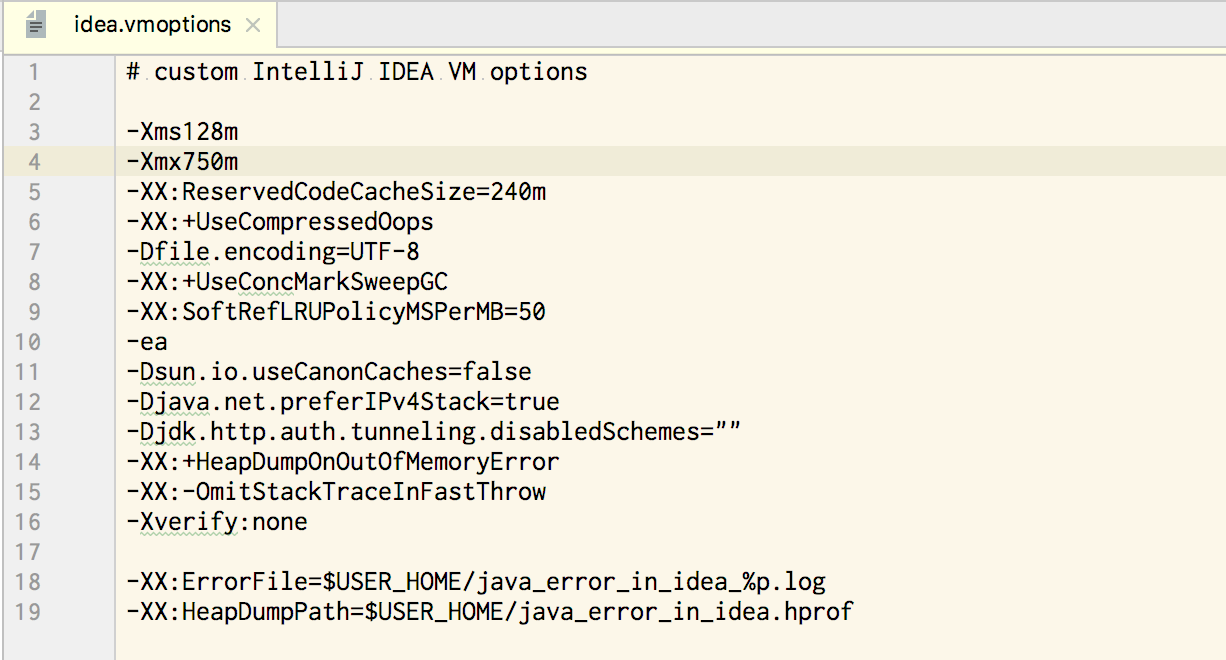This screenshot has height=660, width=1226.
Task: Place cursor on the -Xms128m line
Action: [182, 131]
